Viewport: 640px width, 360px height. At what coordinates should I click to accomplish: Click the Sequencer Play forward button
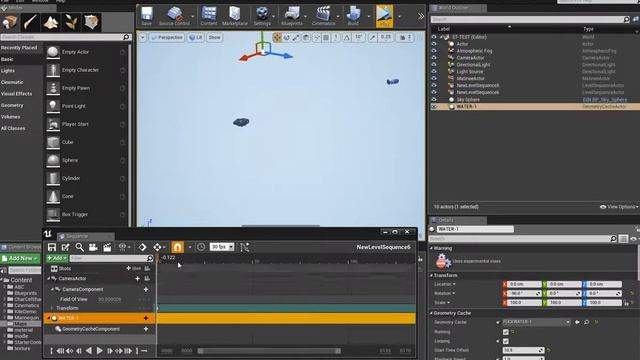(99, 351)
